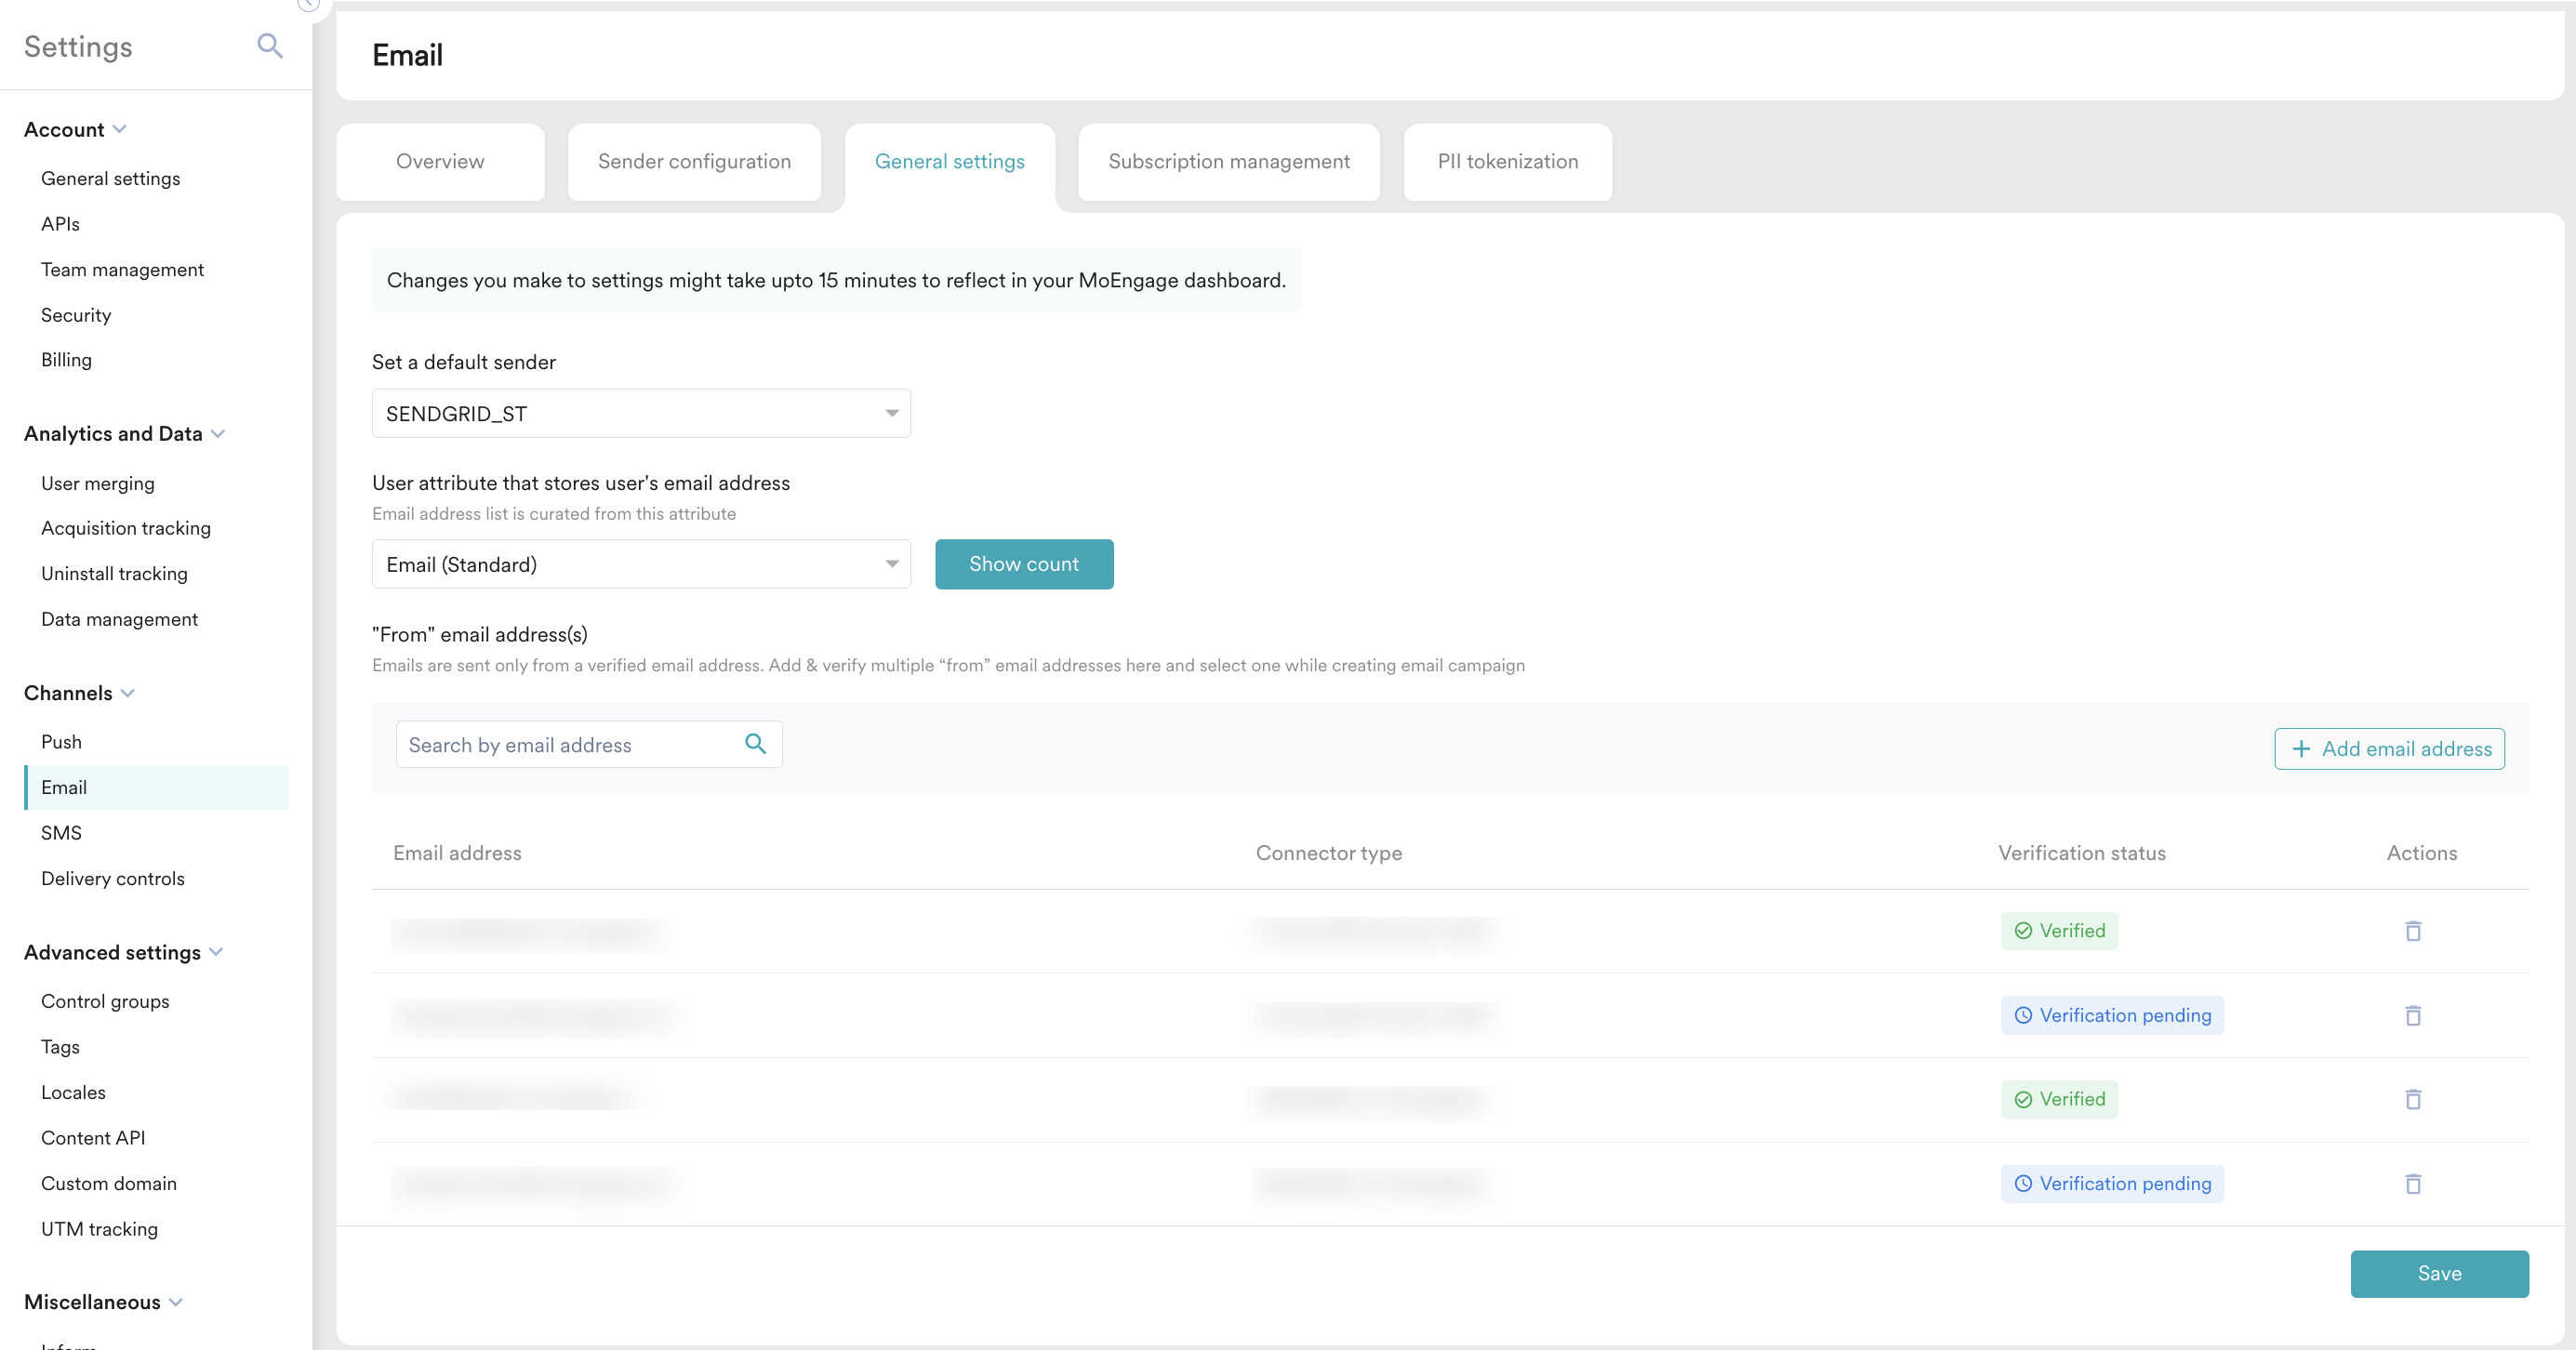Open the Subscription management tab
Viewport: 2576px width, 1350px height.
click(1228, 162)
